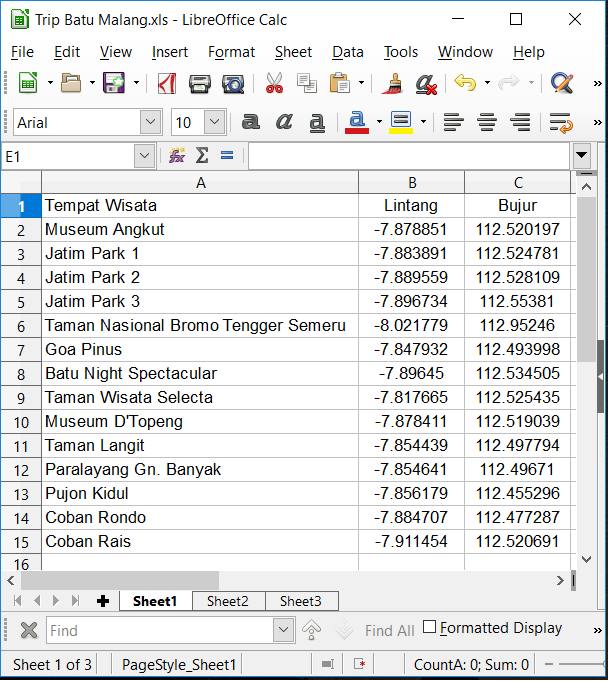Apply yellow background color swatch
This screenshot has height=681, width=608.
[x=401, y=131]
